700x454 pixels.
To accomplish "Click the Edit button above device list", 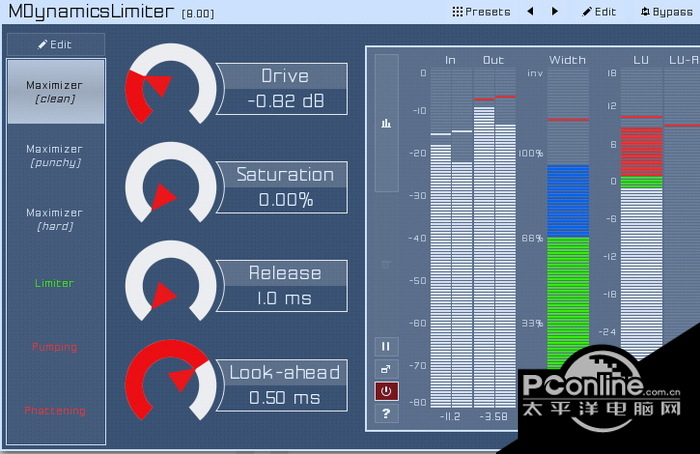I will (55, 44).
